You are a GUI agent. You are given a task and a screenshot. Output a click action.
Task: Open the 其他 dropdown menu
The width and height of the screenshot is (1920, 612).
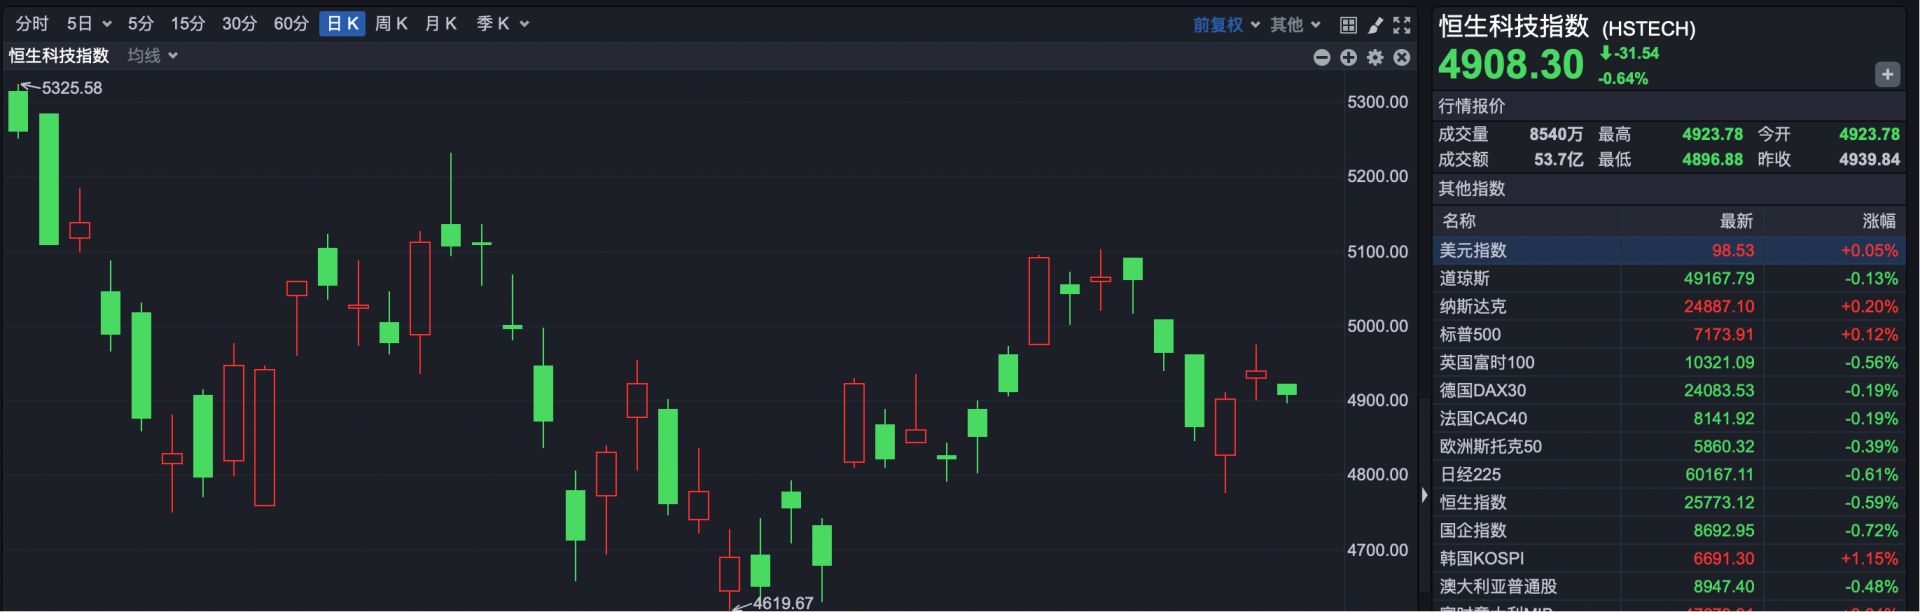click(1295, 25)
